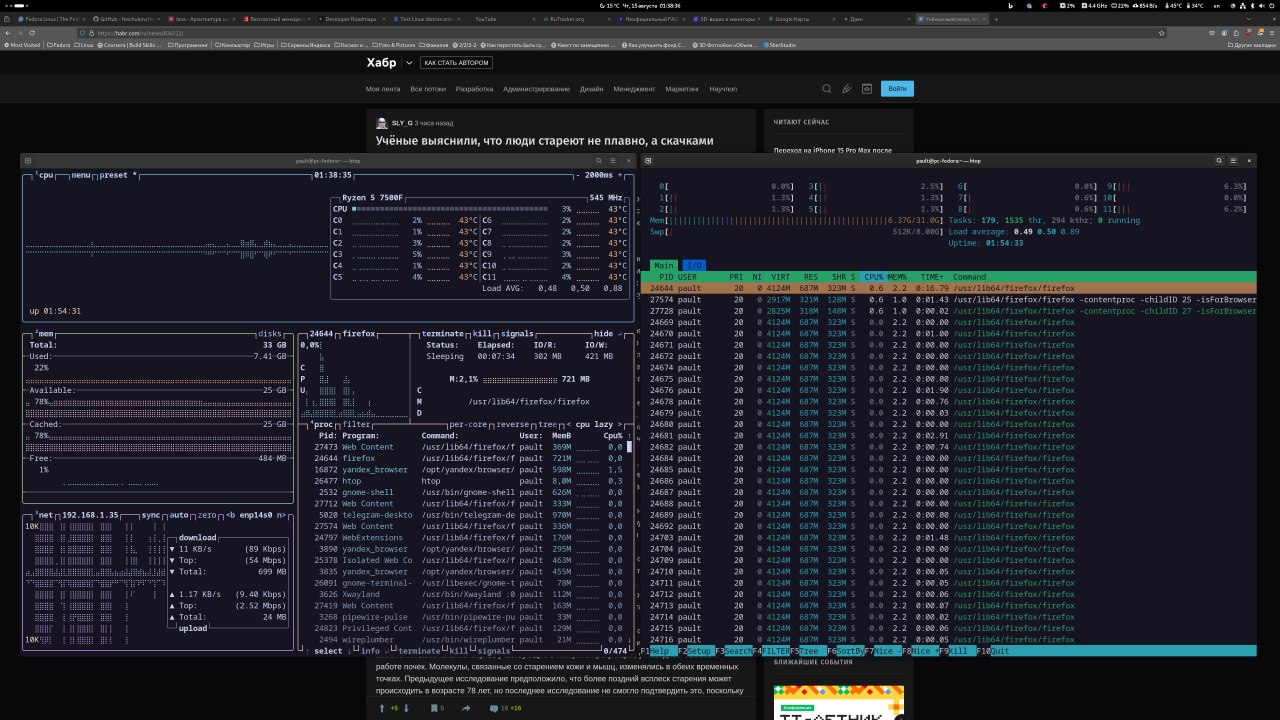Click the SLY_G author avatar on the article

tap(382, 123)
